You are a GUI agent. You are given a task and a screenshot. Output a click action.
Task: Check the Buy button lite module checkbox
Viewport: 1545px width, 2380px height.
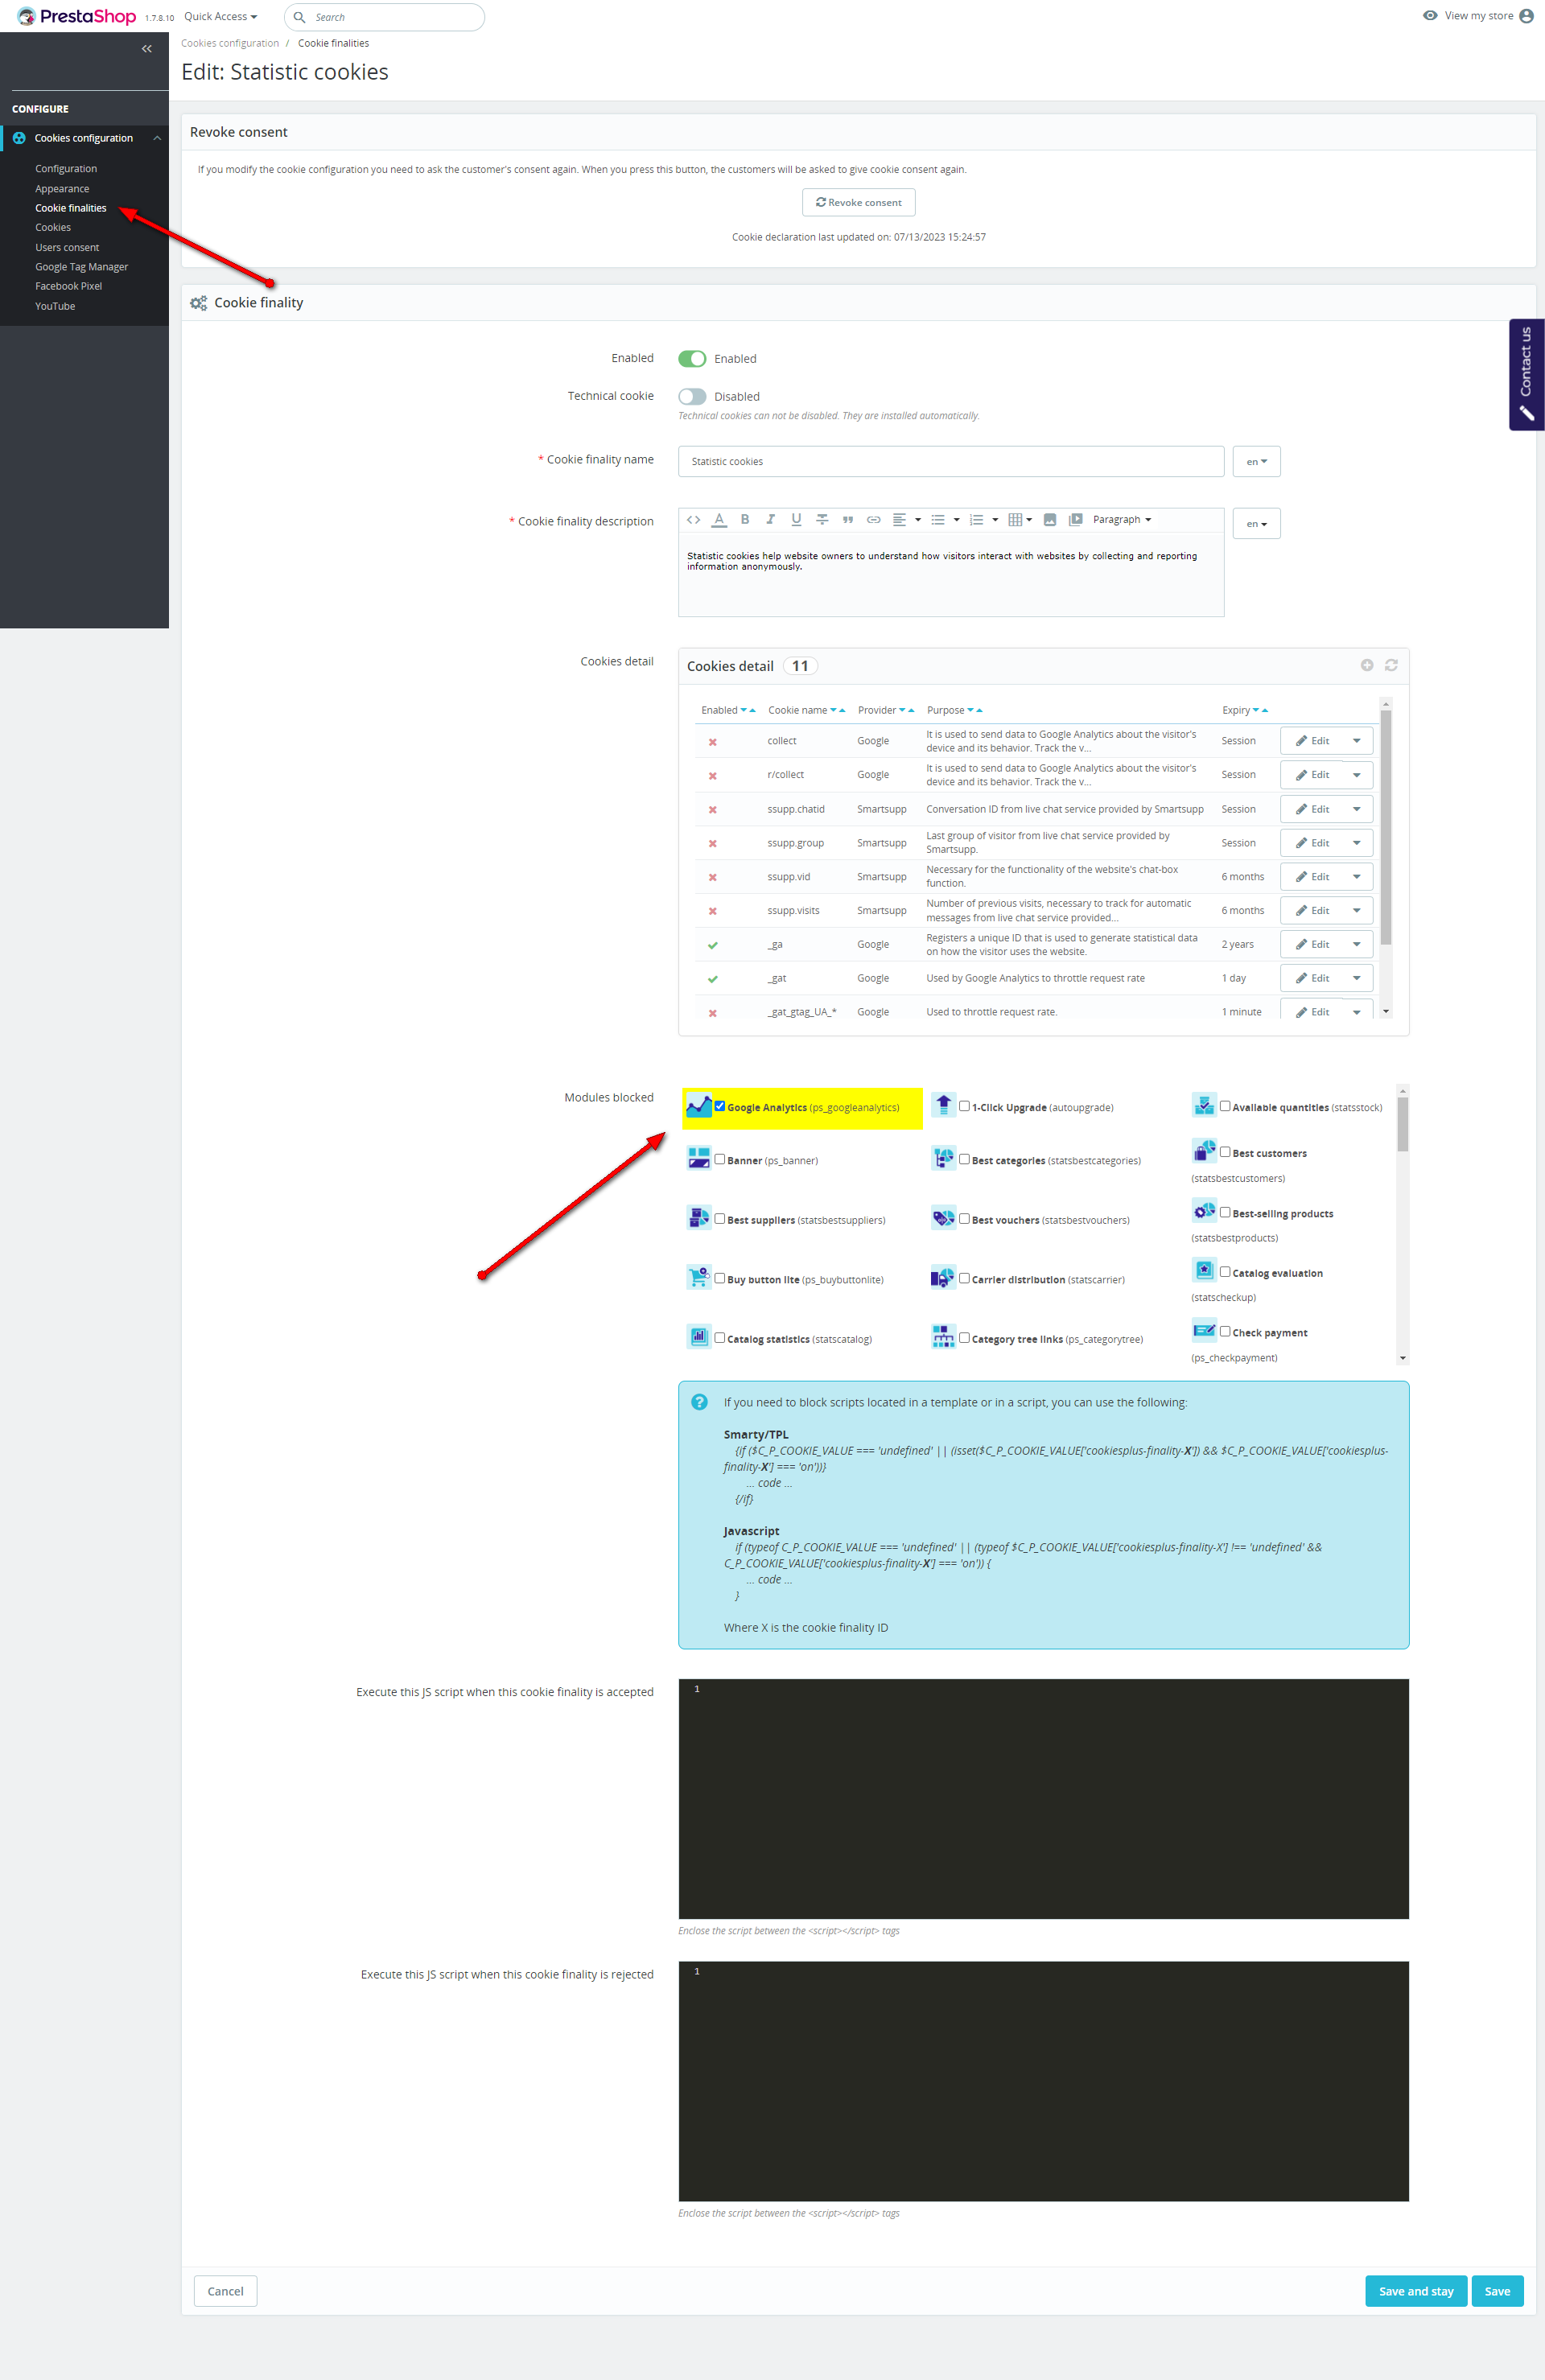(x=720, y=1278)
